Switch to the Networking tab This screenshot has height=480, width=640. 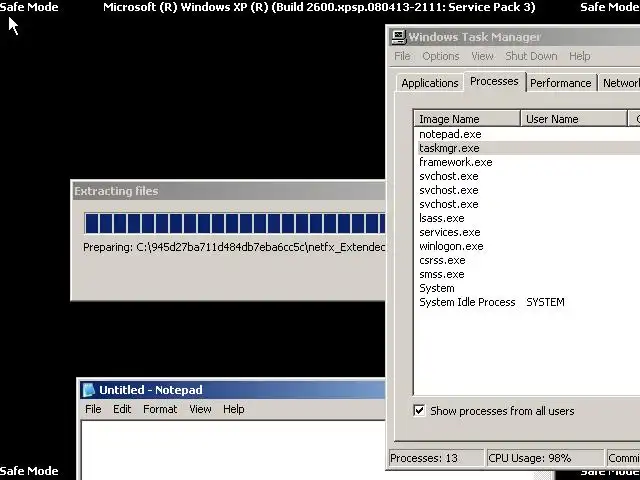point(620,83)
